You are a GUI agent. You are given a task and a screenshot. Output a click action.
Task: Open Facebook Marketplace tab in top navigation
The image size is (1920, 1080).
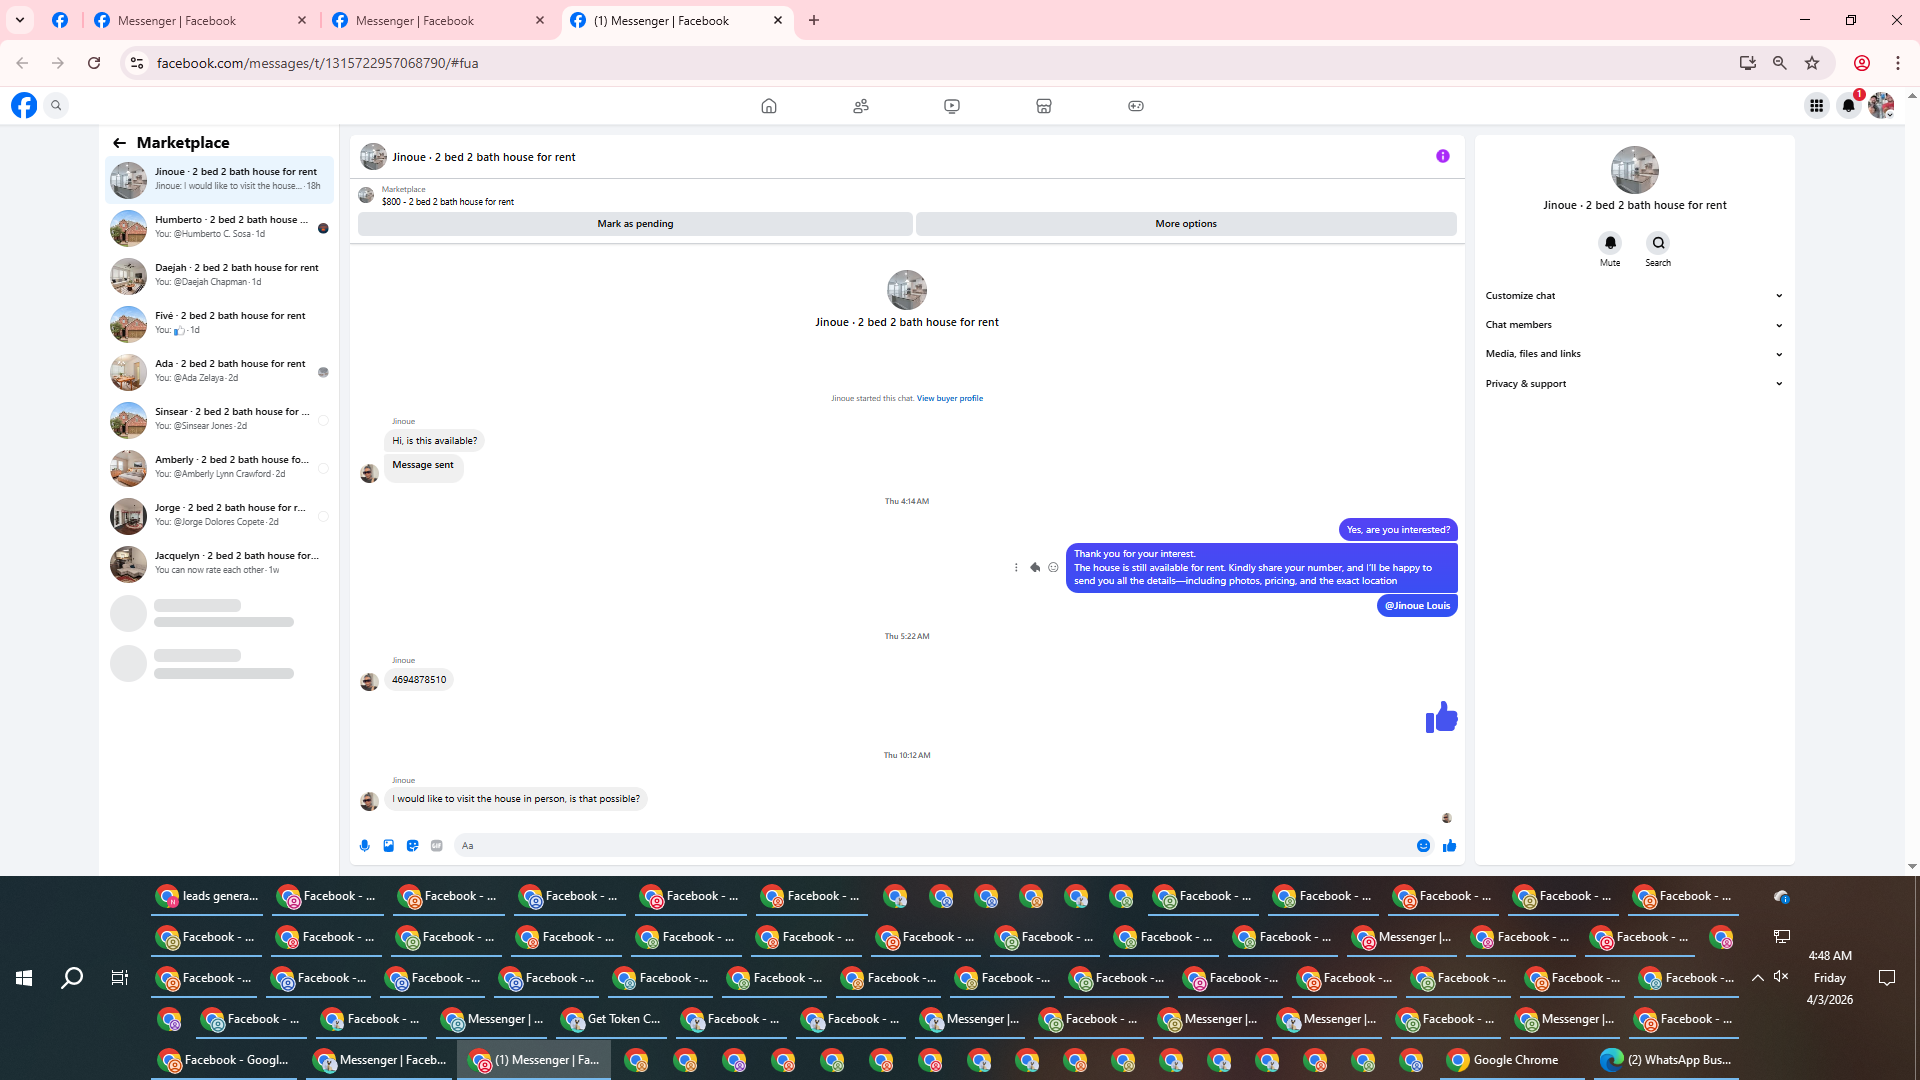[1043, 106]
